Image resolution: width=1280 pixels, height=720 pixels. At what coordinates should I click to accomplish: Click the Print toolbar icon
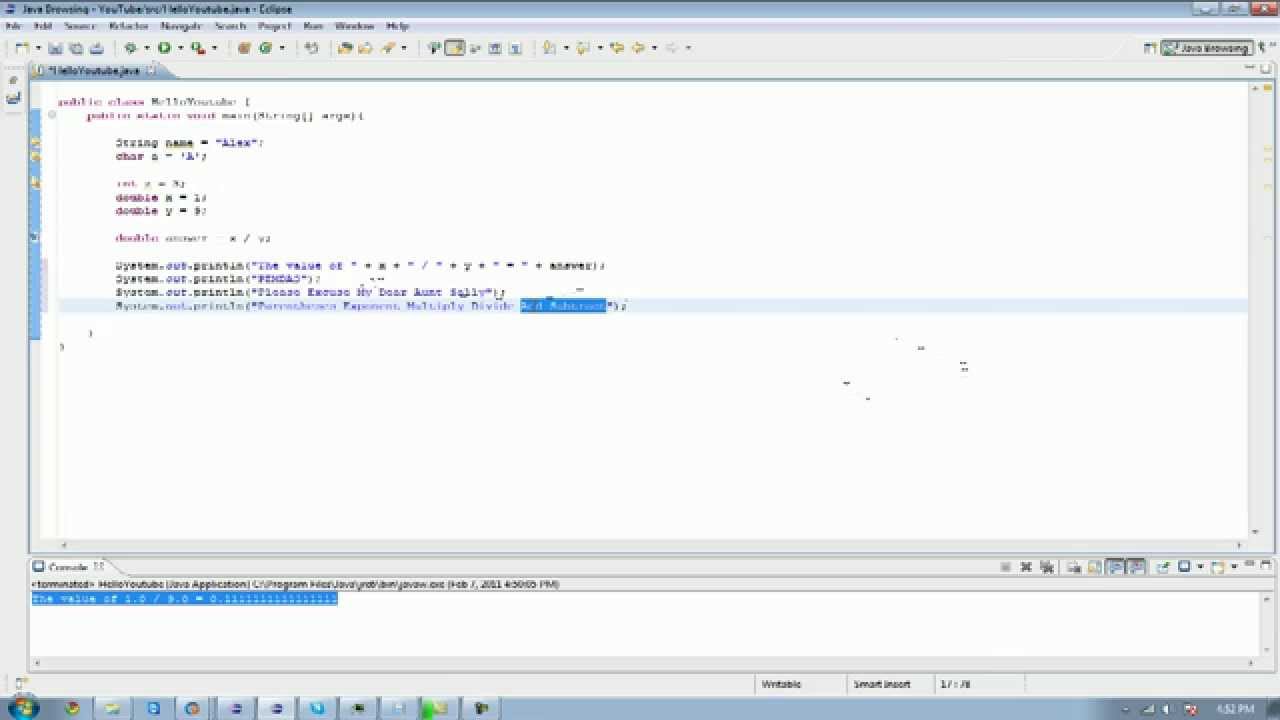click(x=97, y=48)
